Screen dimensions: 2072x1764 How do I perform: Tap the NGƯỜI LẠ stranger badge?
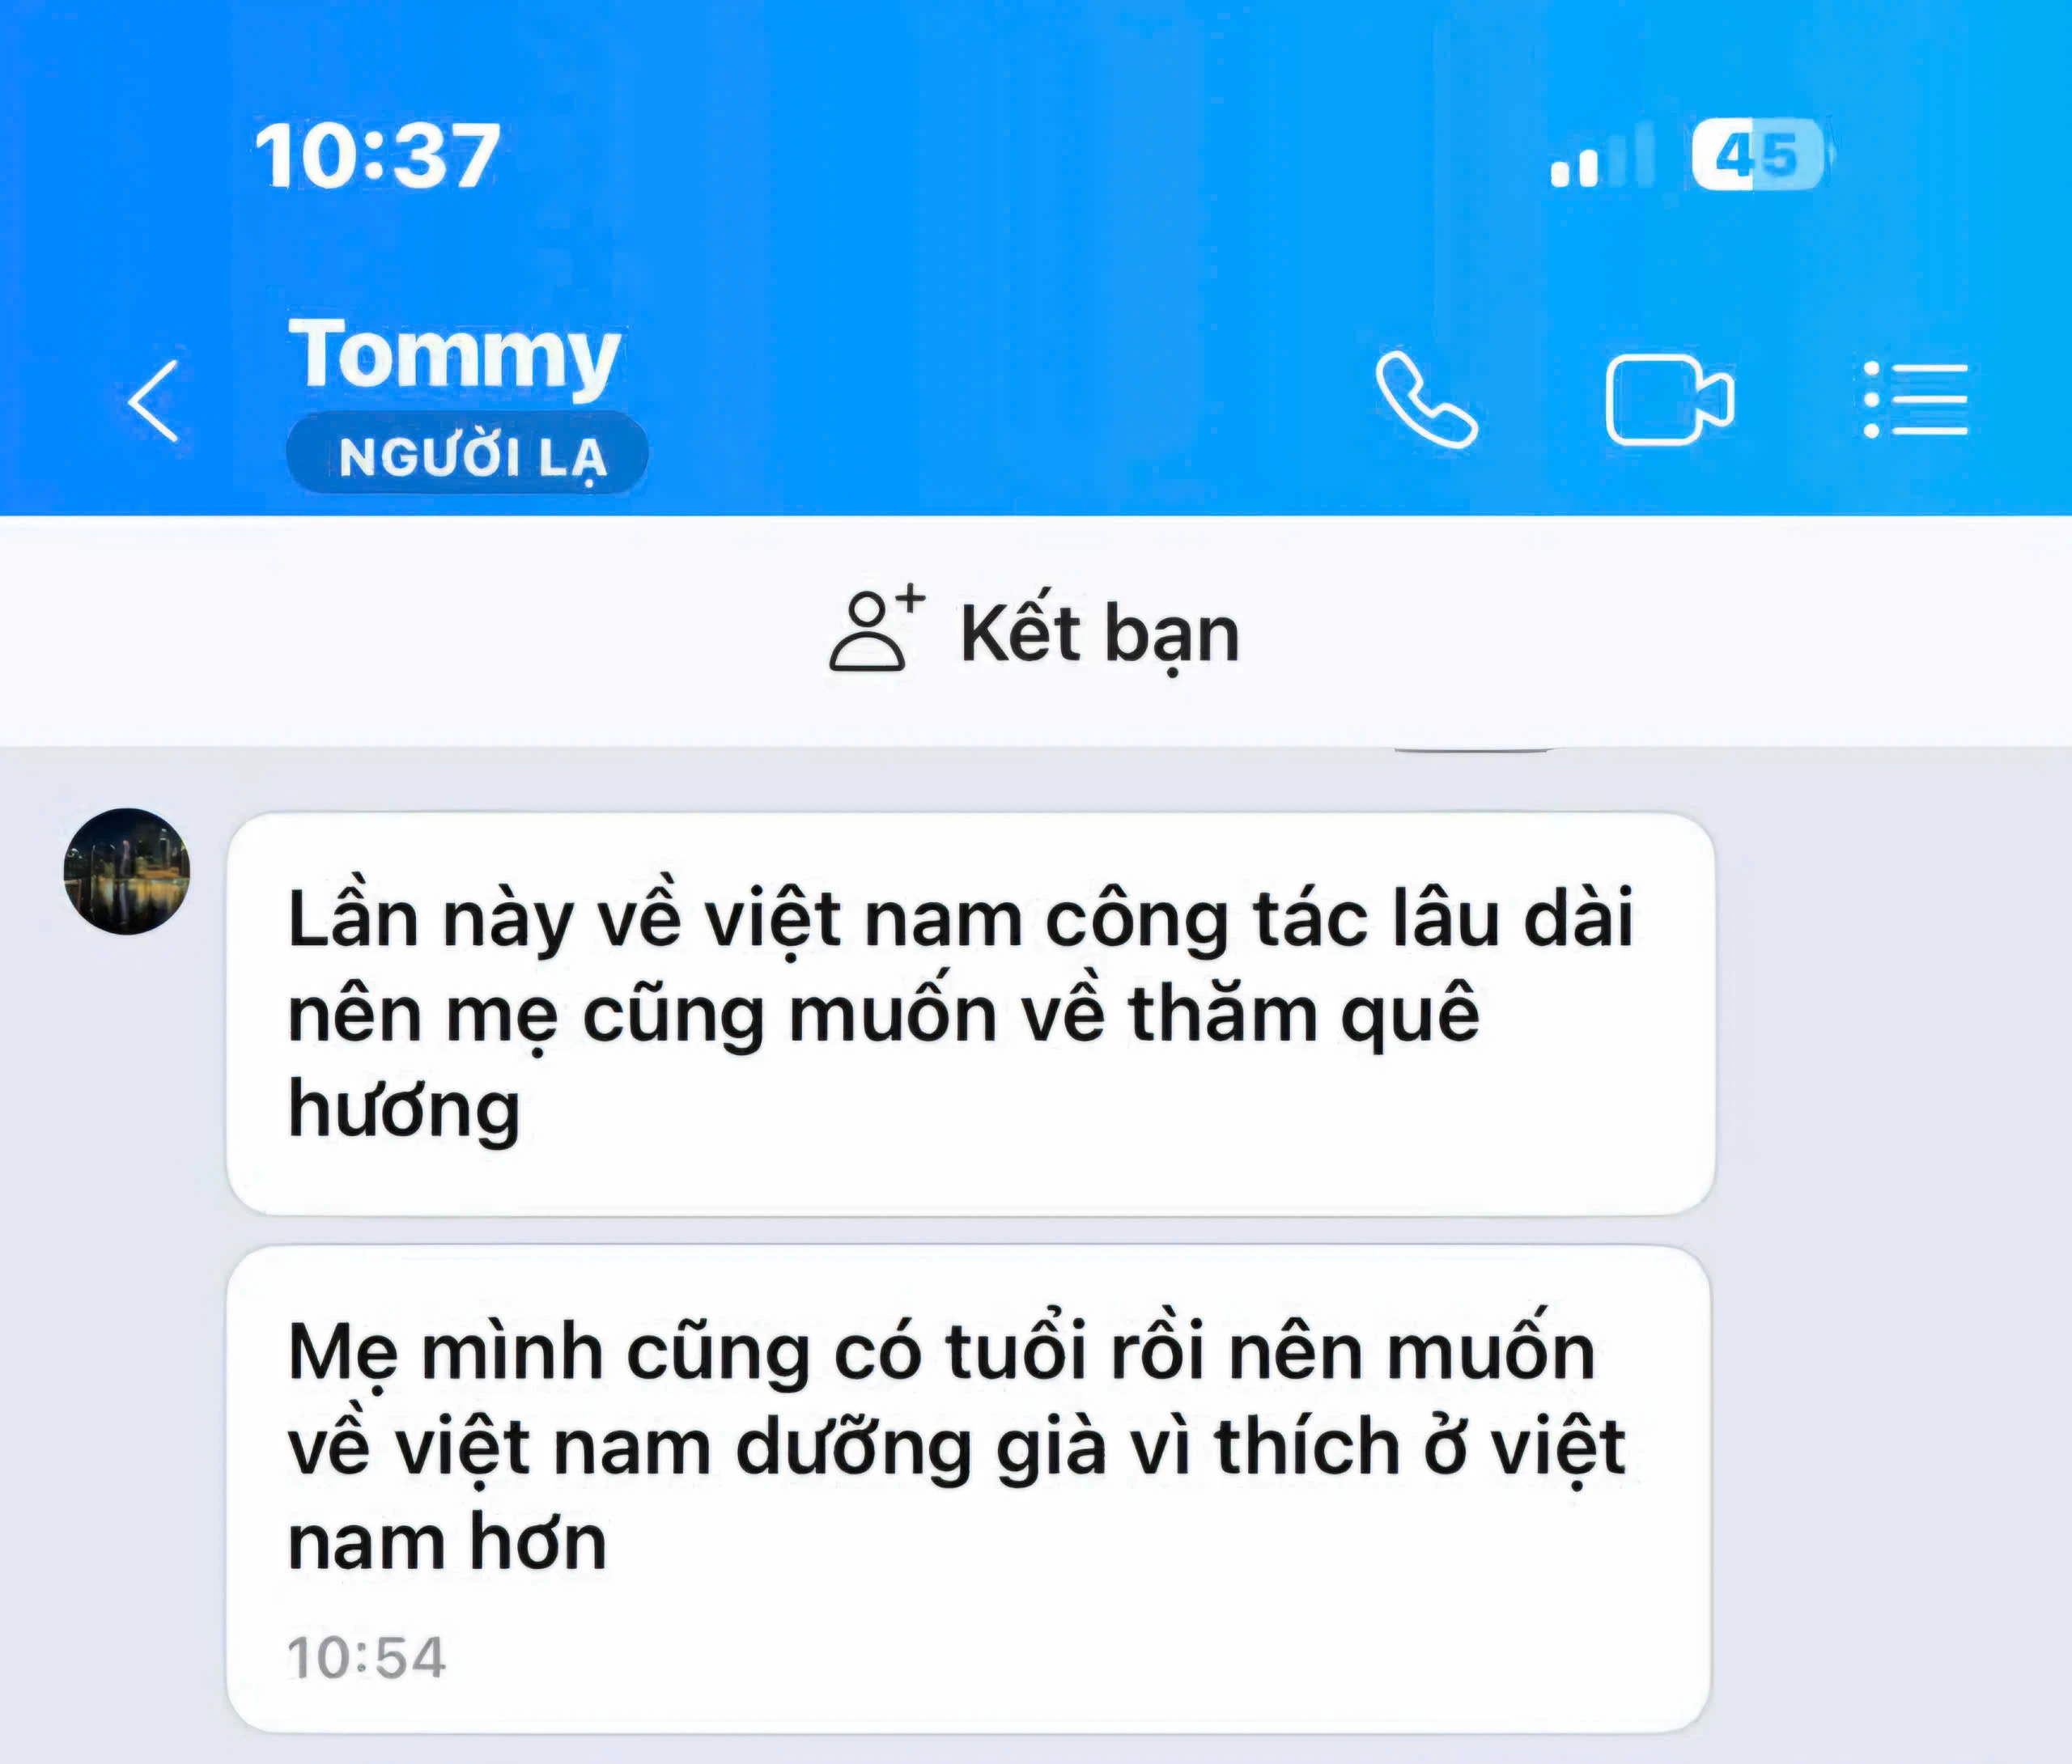click(x=468, y=455)
